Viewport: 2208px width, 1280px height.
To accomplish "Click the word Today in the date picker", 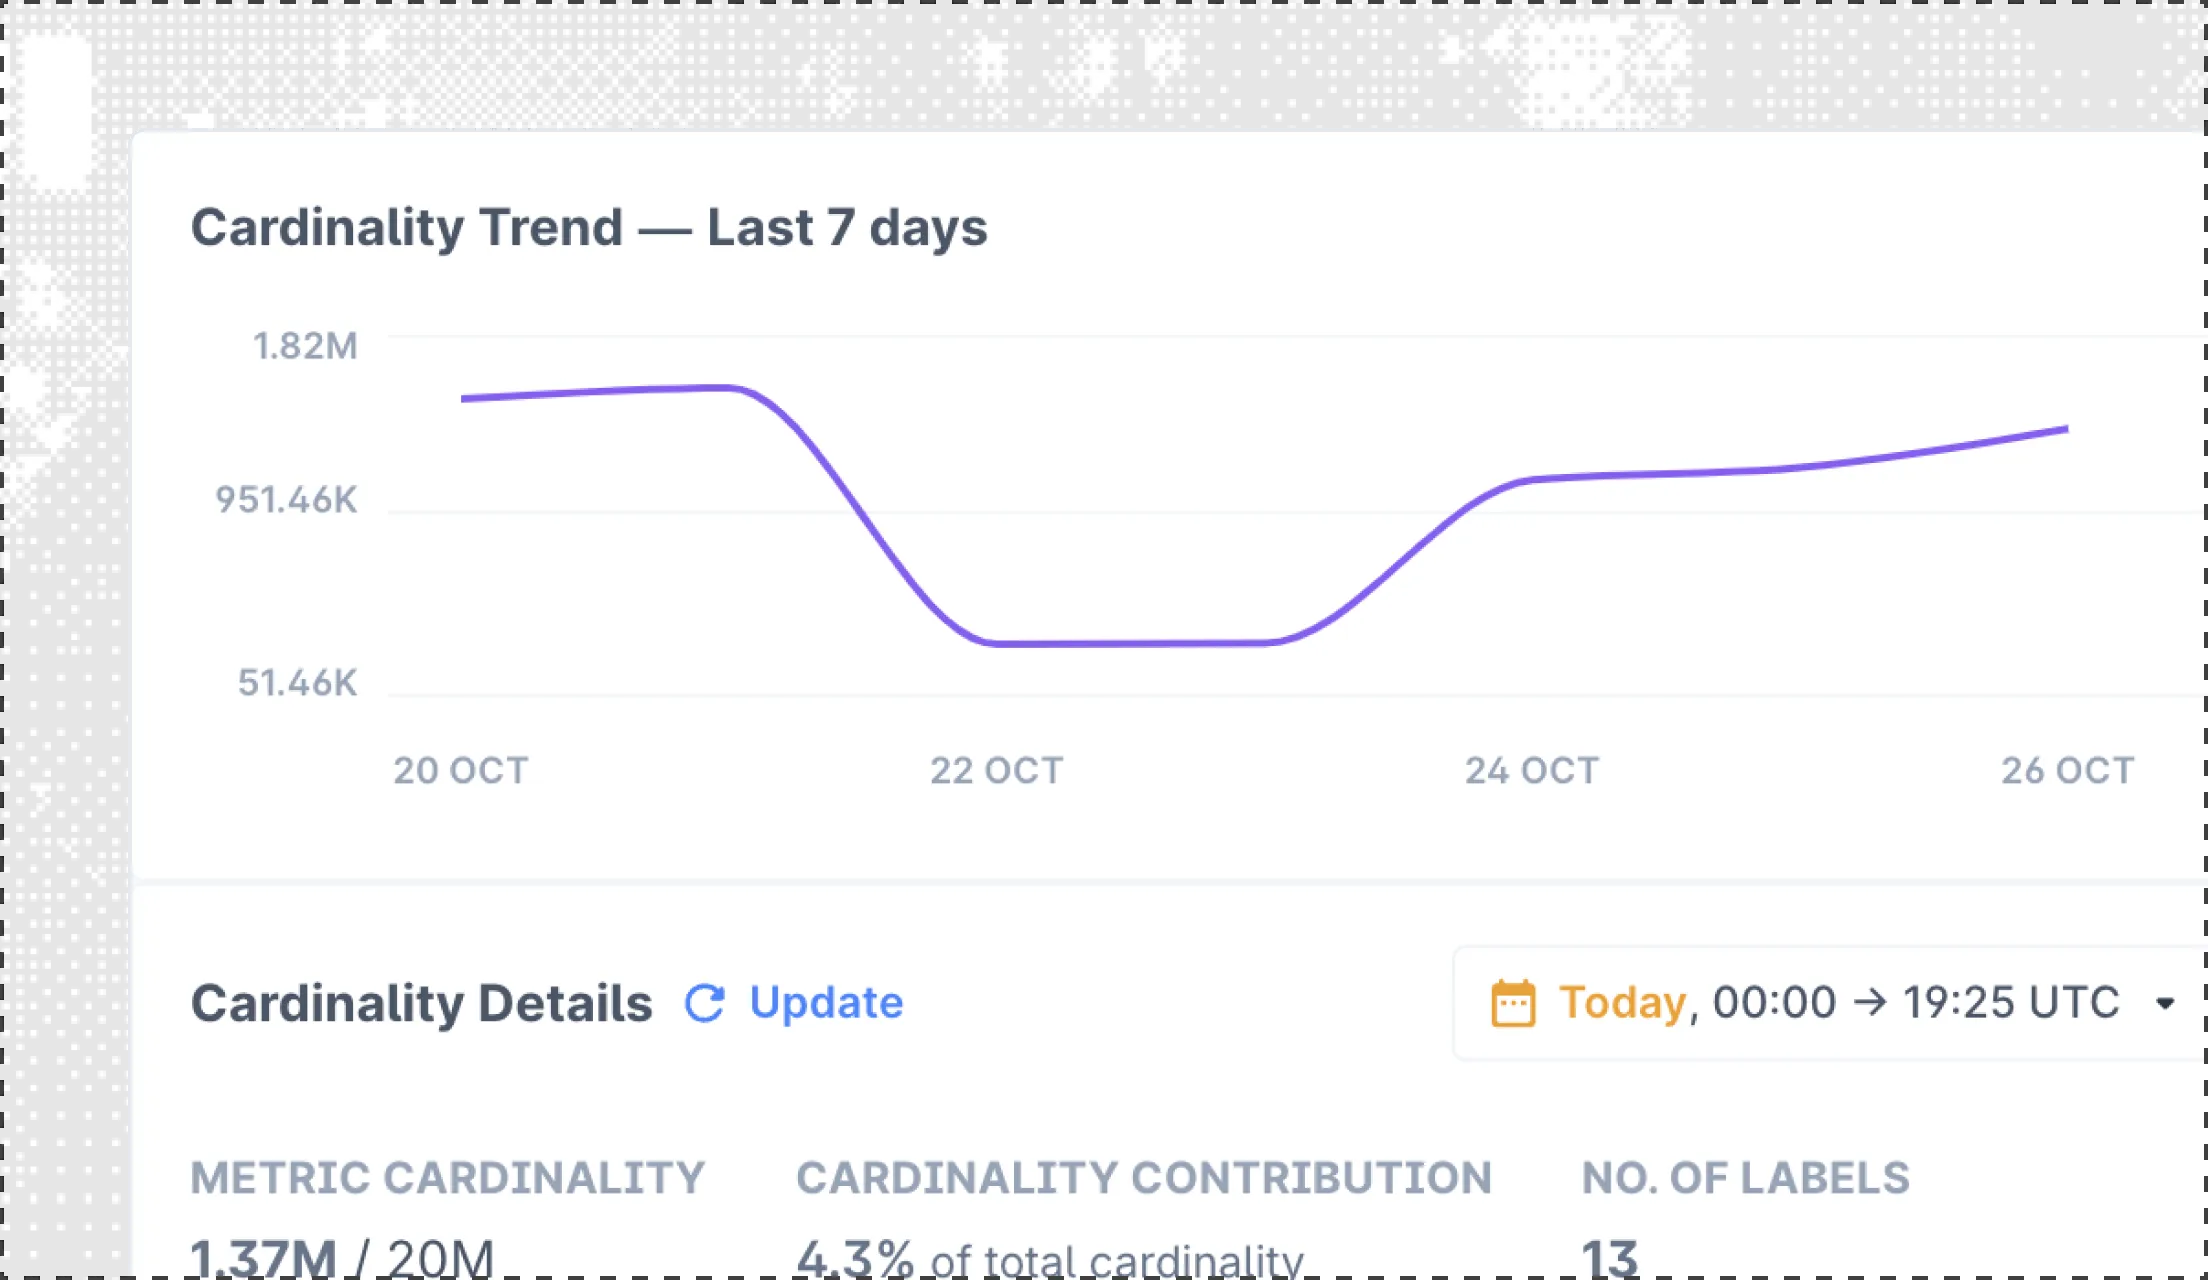I will pyautogui.click(x=1622, y=1003).
